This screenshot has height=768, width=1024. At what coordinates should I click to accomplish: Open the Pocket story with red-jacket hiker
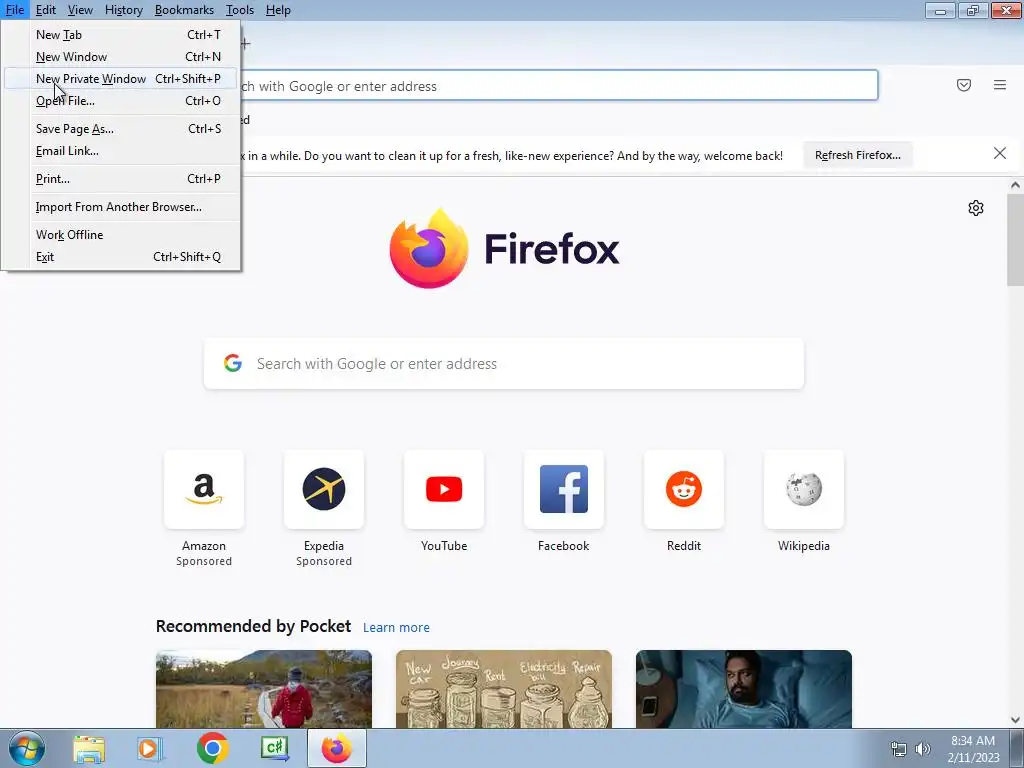coord(264,688)
